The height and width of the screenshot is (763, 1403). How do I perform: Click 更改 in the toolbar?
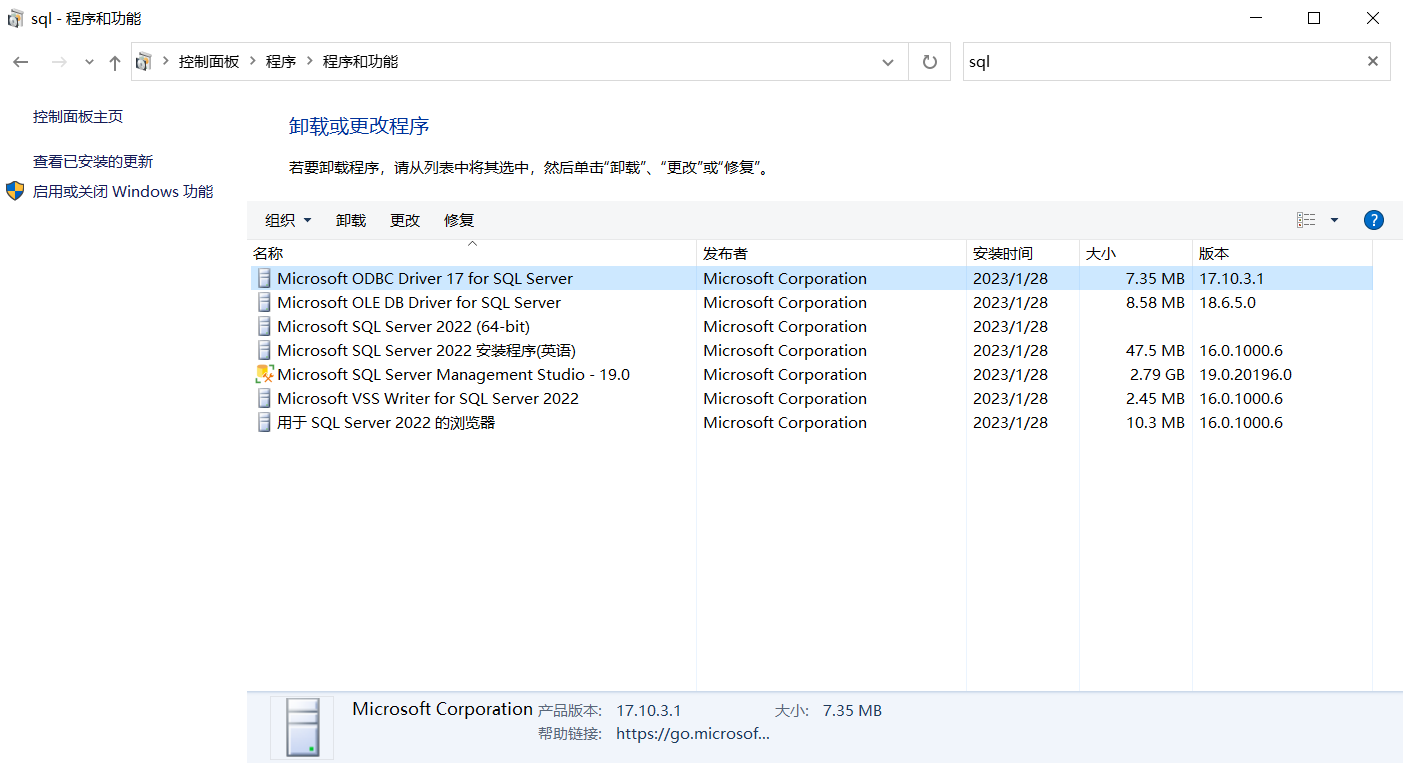405,220
